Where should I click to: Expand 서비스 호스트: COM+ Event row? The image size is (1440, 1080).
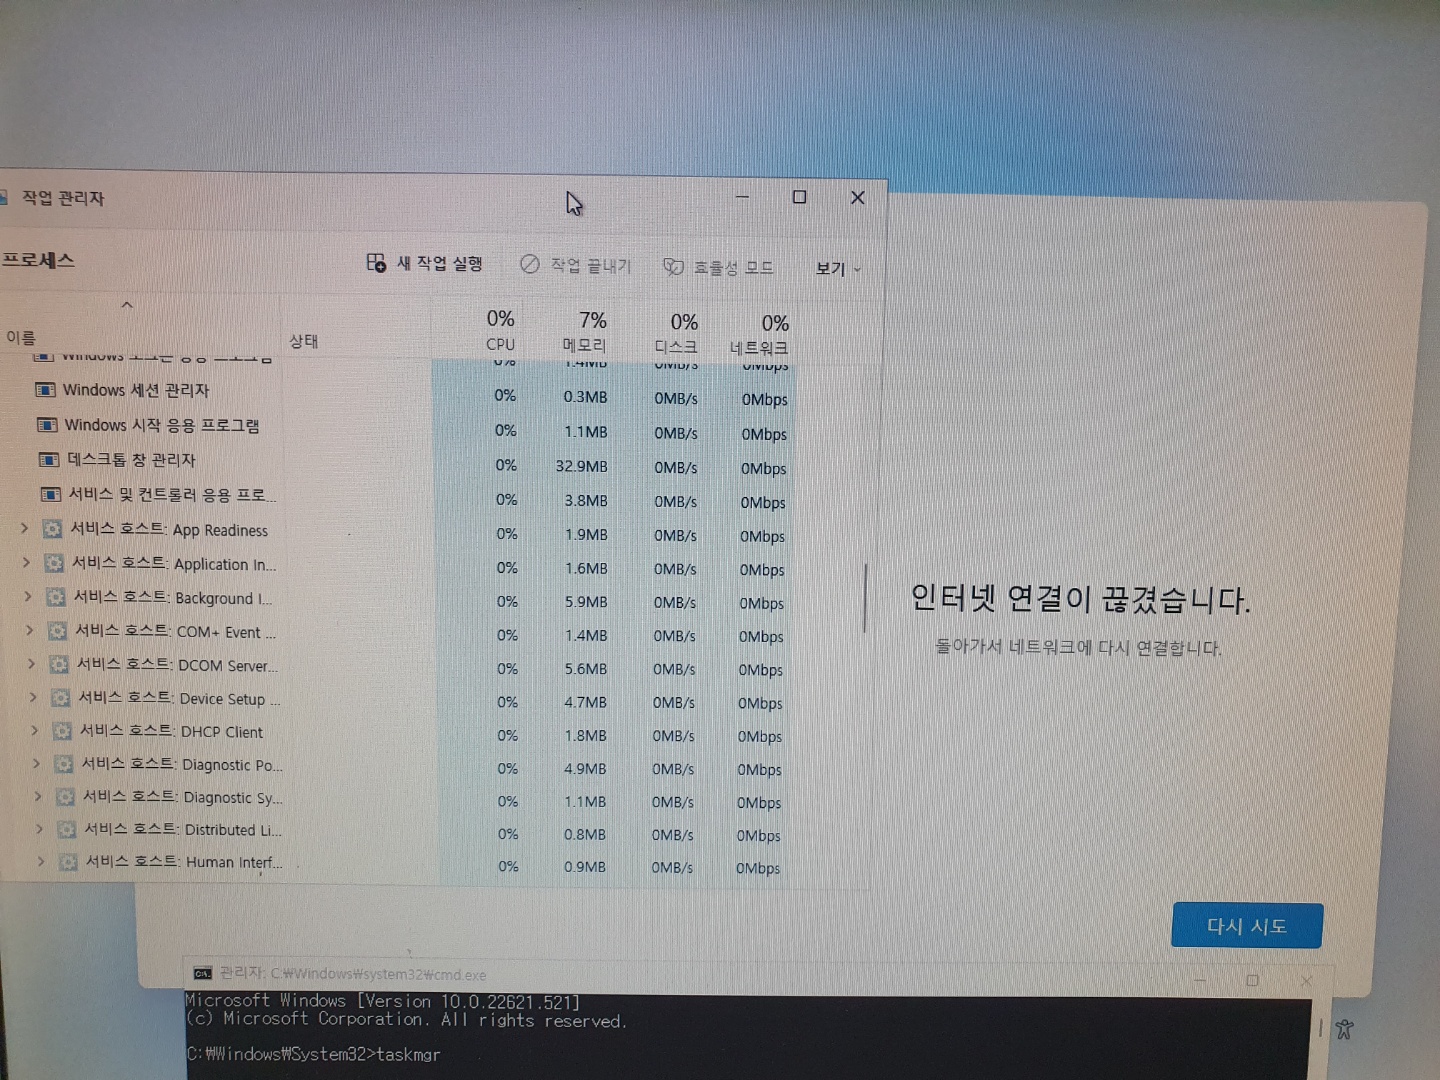[30, 630]
